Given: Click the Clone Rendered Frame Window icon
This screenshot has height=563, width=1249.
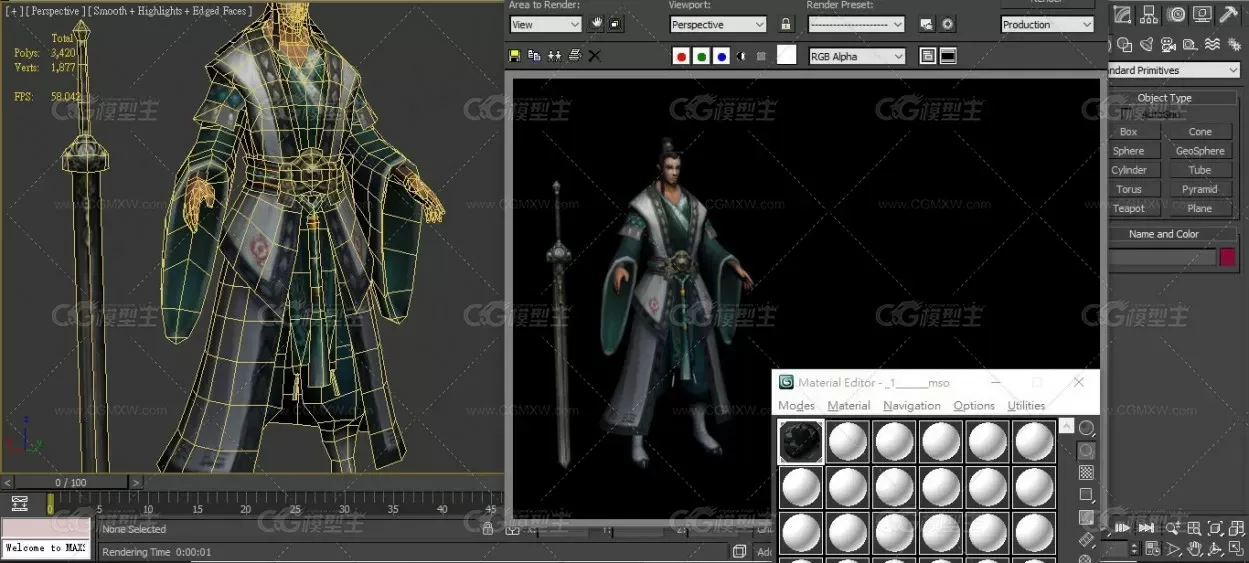Looking at the screenshot, I should point(555,56).
